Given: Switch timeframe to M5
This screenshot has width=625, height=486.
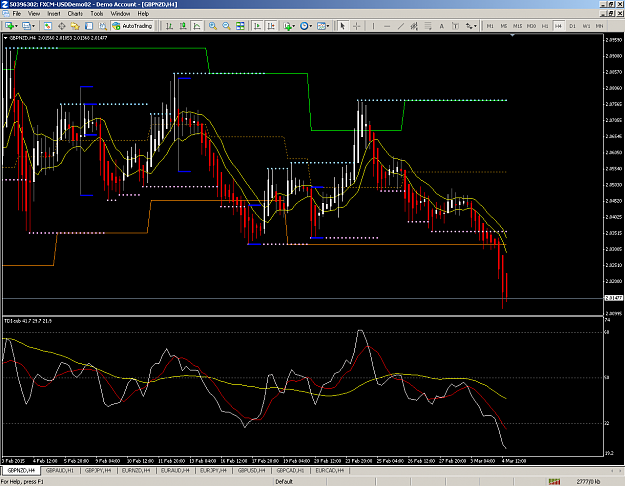Looking at the screenshot, I should 503,26.
